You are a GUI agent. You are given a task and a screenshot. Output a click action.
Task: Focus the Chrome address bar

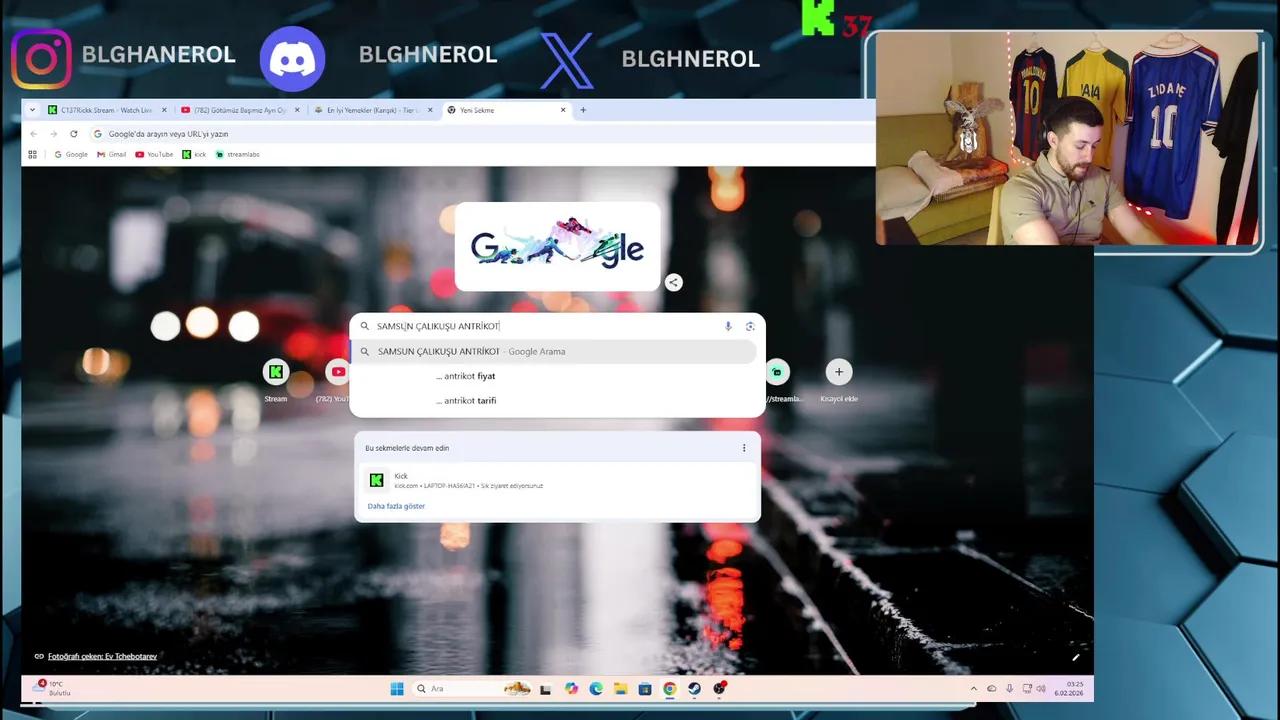tap(480, 134)
